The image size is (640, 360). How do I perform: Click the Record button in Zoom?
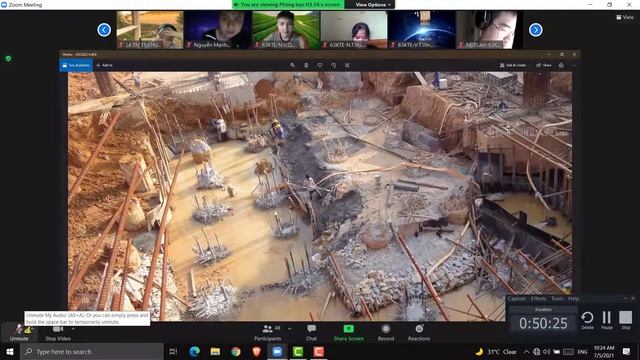[386, 333]
